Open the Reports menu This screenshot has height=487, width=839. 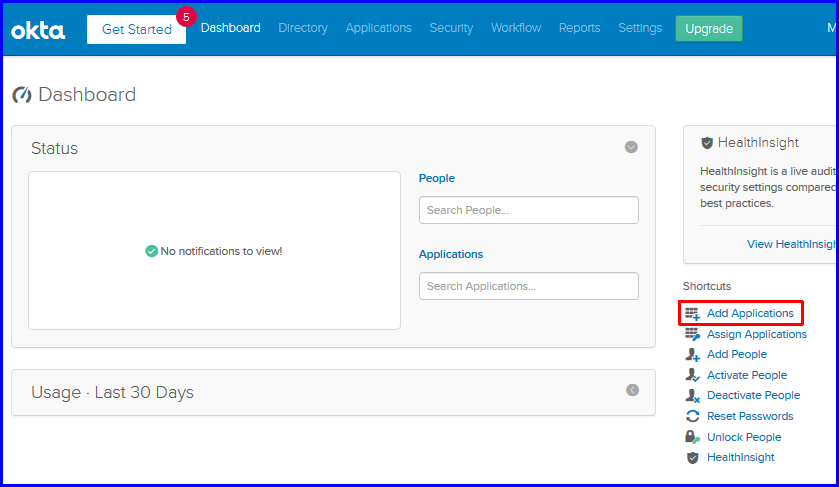coord(579,28)
